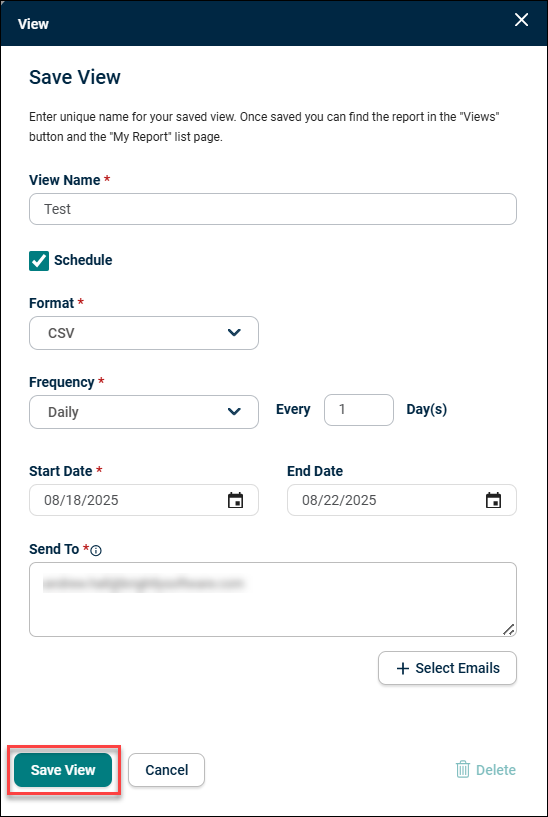The image size is (548, 817).
Task: Open the Start Date calendar picker icon
Action: click(x=235, y=500)
